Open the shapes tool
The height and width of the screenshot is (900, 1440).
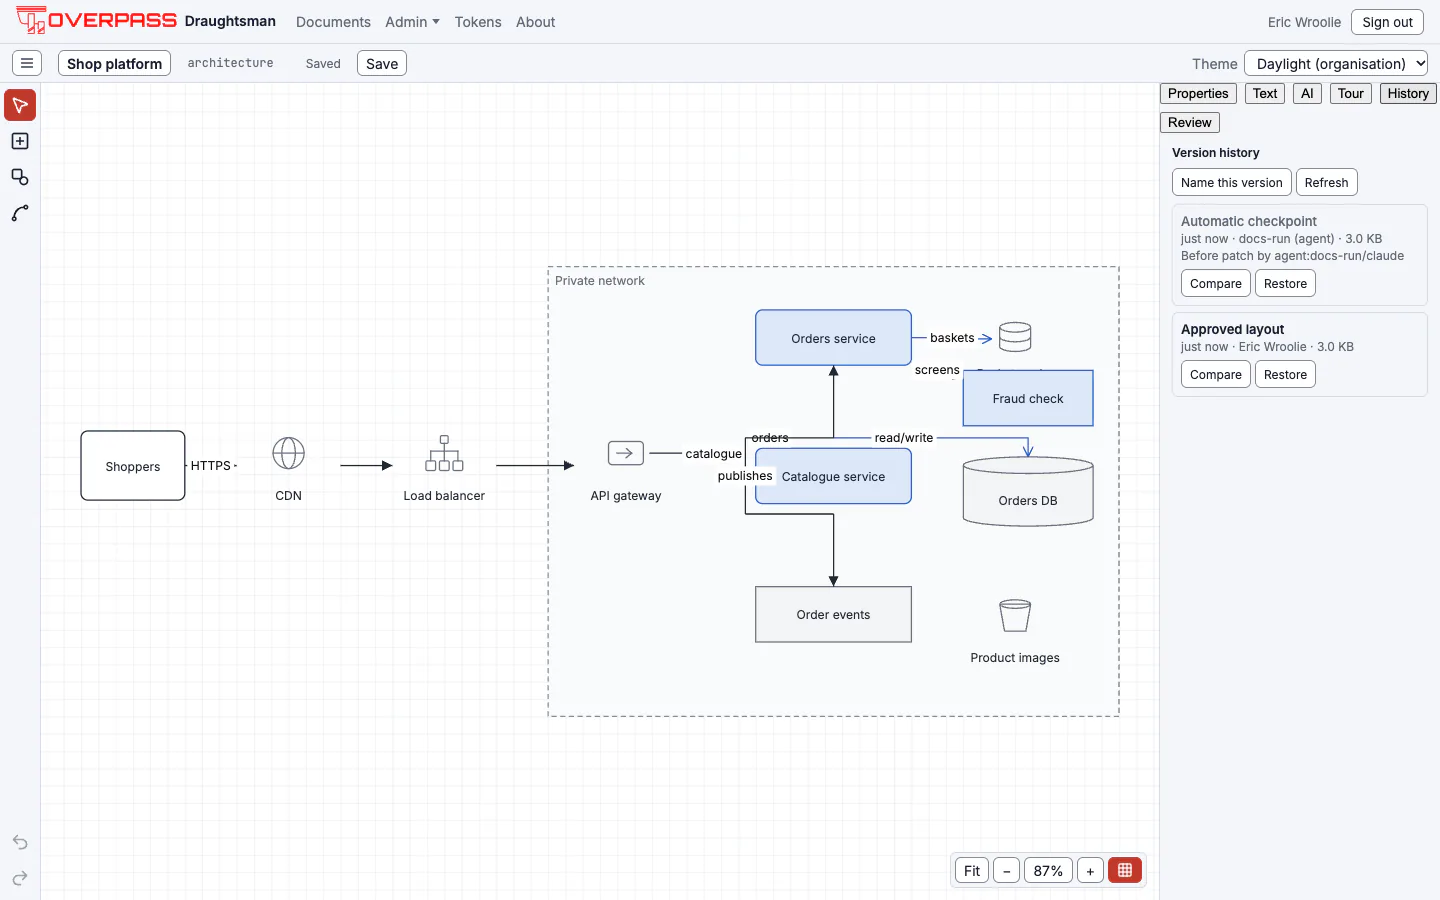pyautogui.click(x=20, y=177)
